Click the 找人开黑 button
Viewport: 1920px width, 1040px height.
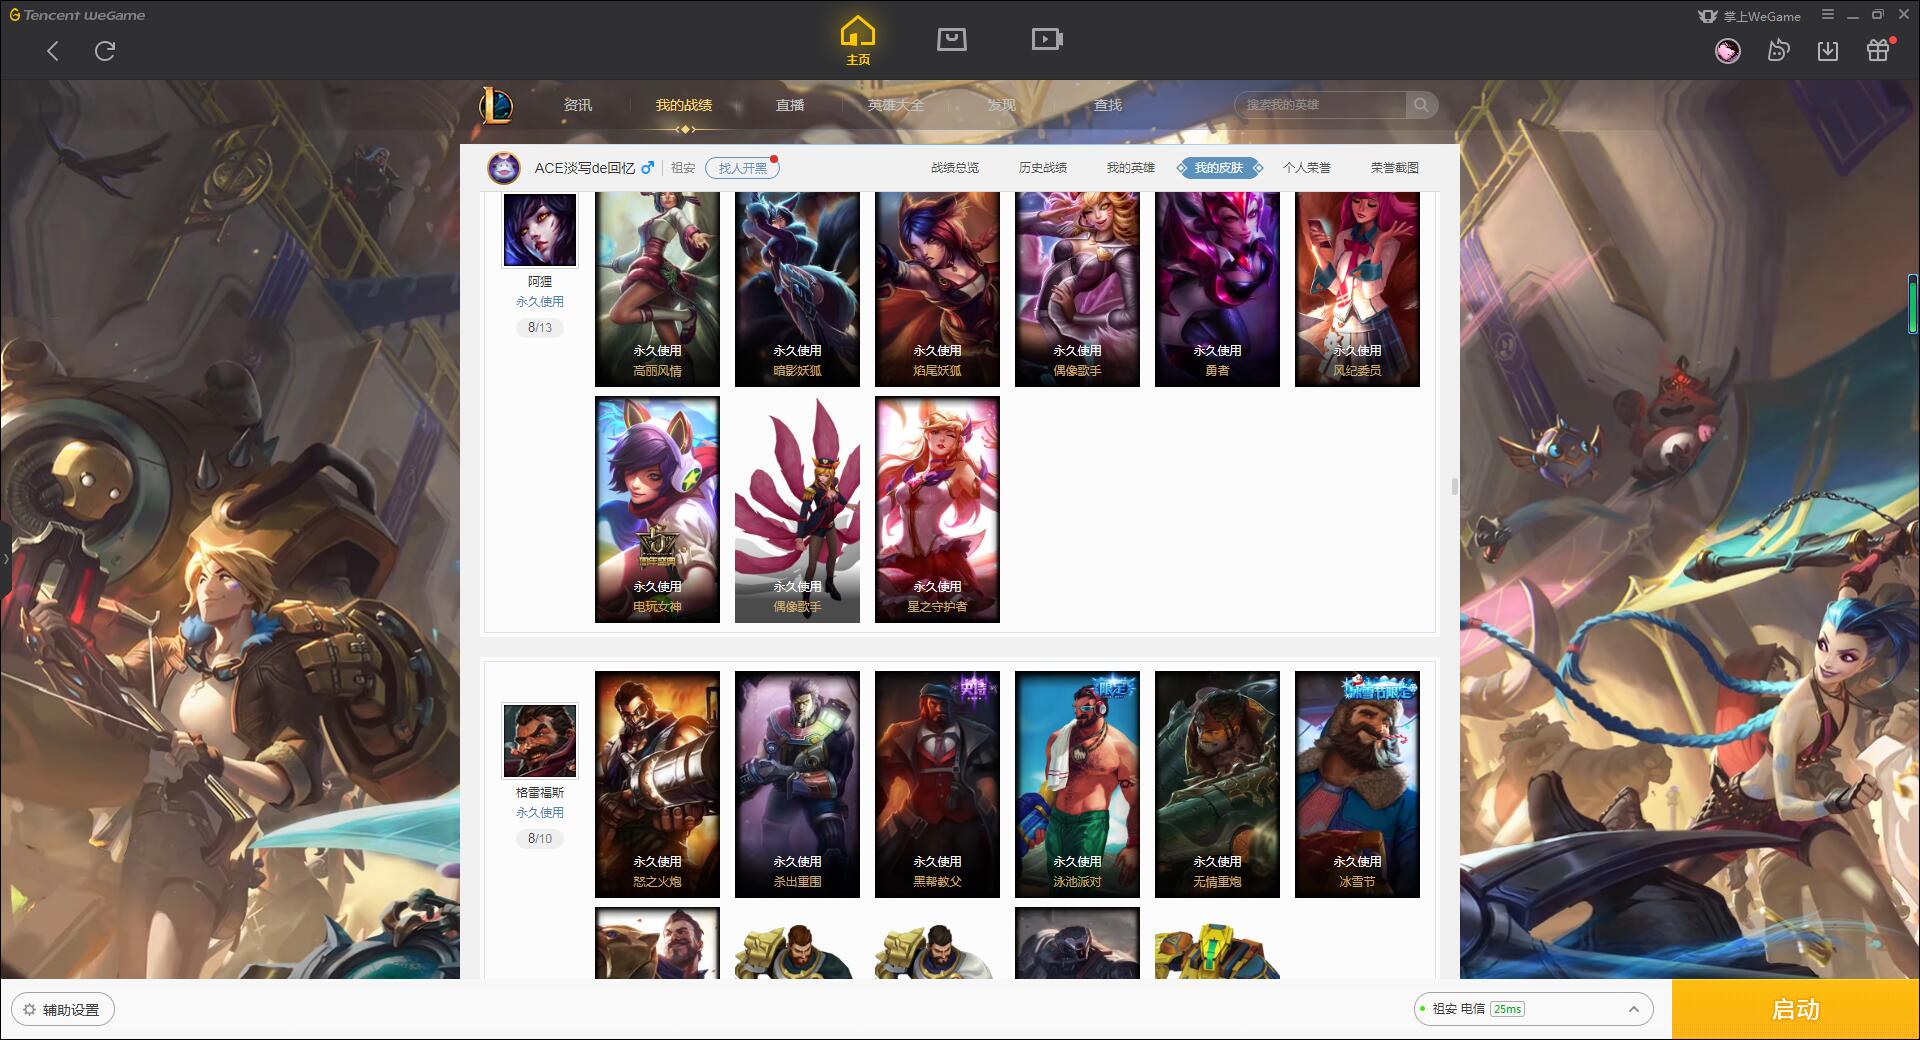742,168
